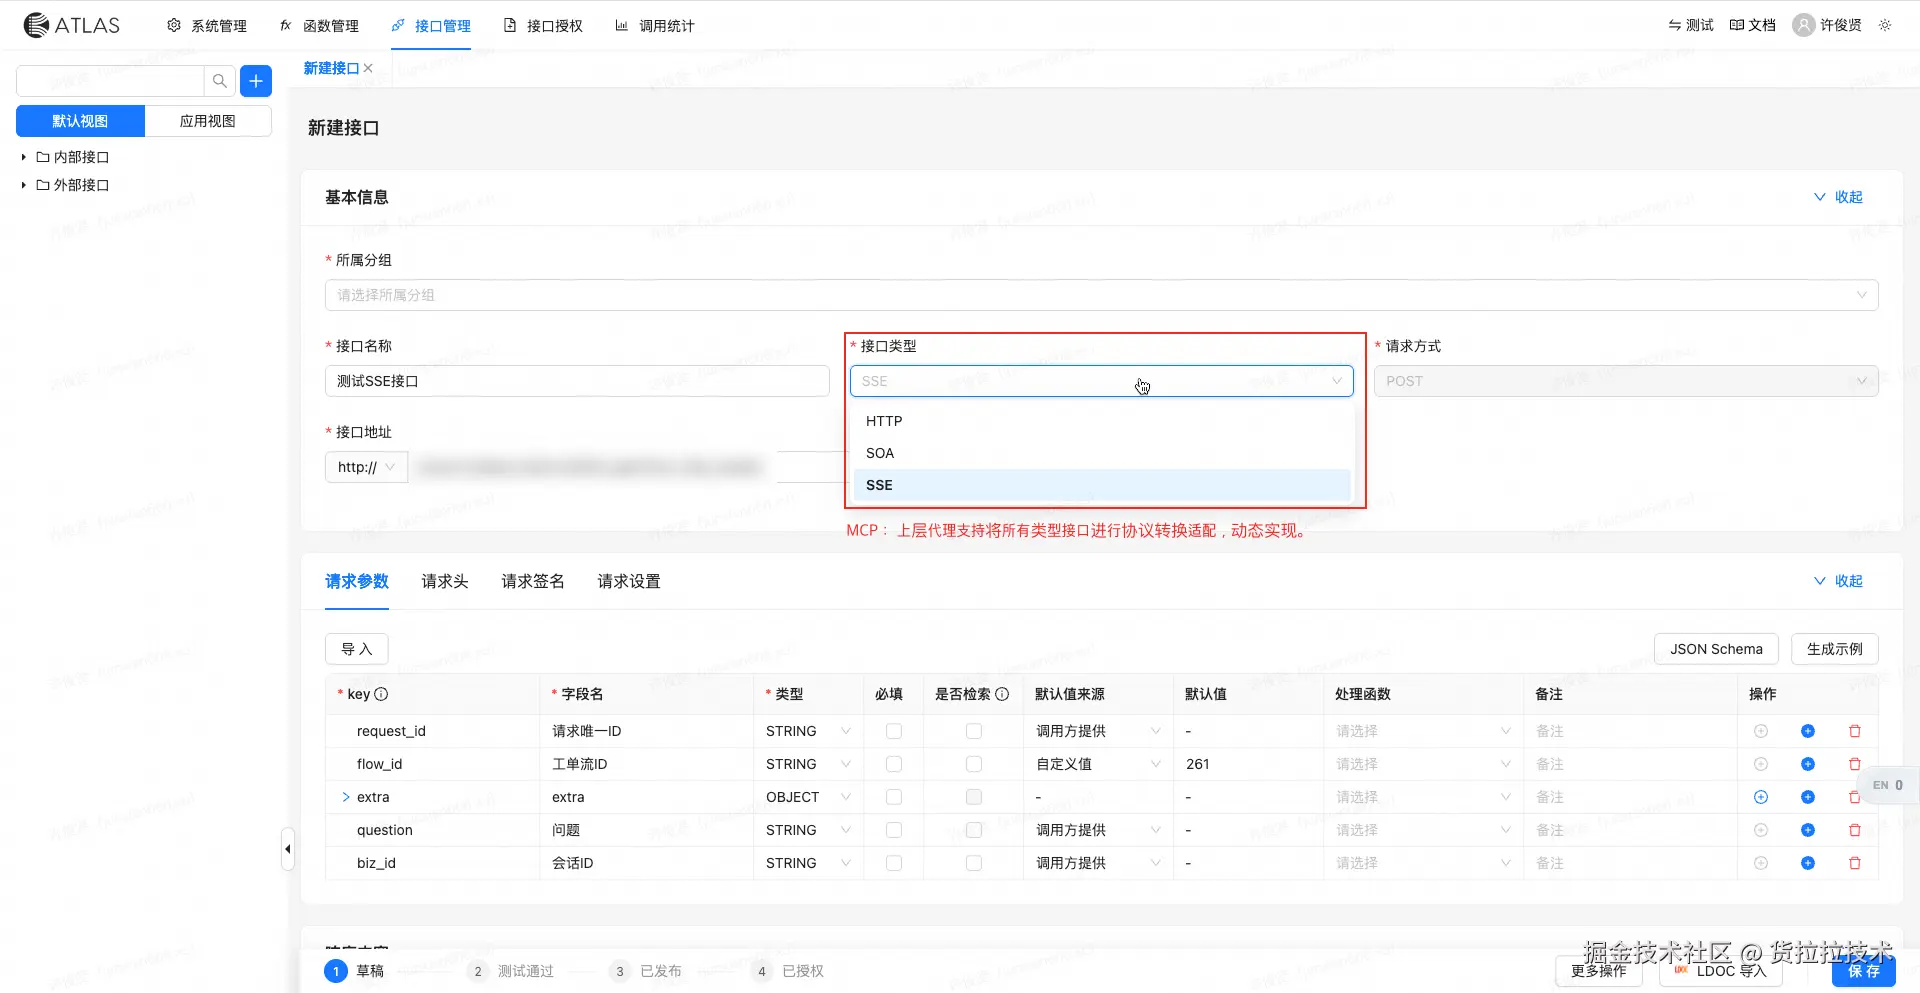Enable 必填 checkbox for request_id

pos(893,731)
